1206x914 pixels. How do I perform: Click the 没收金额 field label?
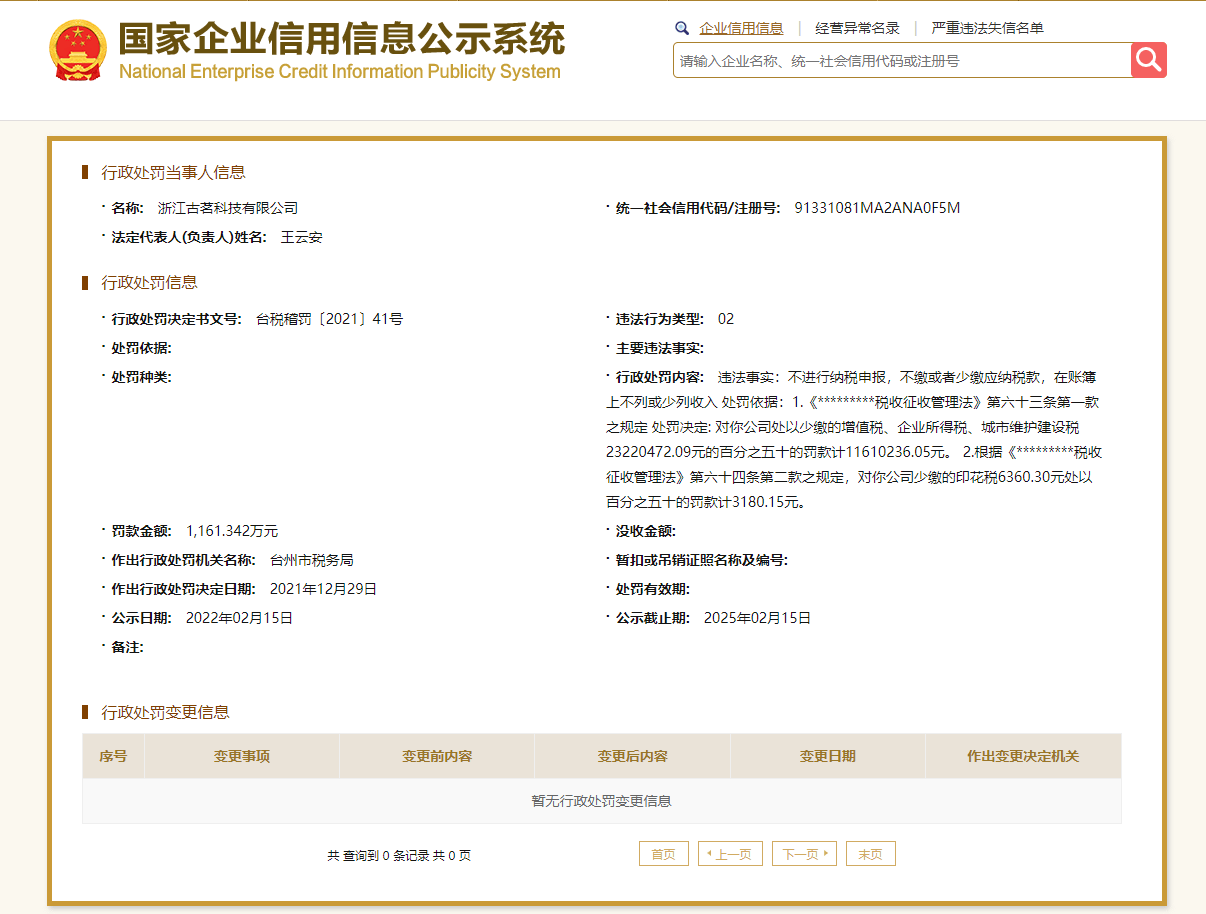tap(645, 531)
